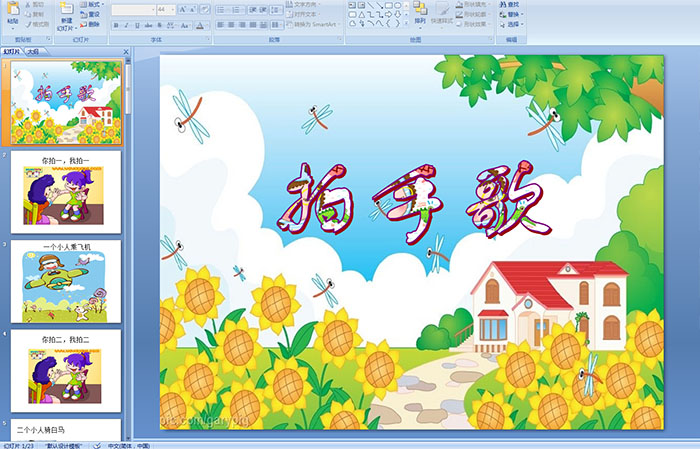The height and width of the screenshot is (449, 700).
Task: Toggle Strikethrough formatting
Action: coord(148,25)
